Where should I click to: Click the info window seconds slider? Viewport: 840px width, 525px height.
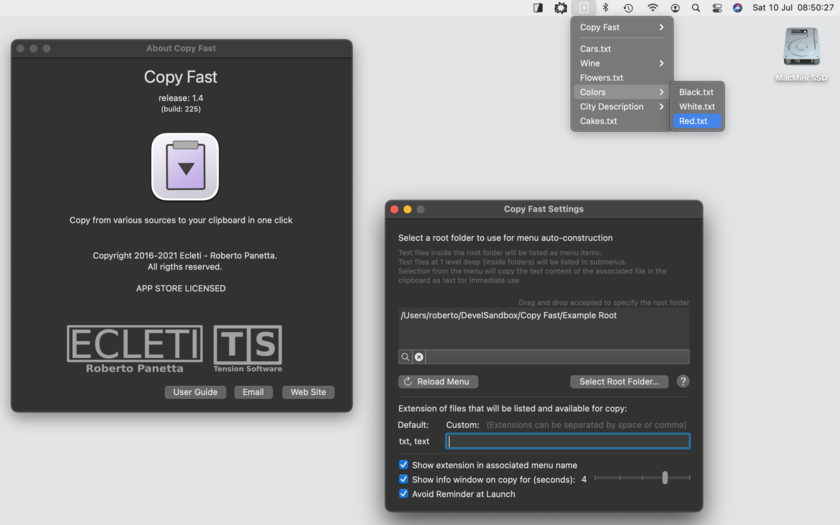pyautogui.click(x=665, y=478)
